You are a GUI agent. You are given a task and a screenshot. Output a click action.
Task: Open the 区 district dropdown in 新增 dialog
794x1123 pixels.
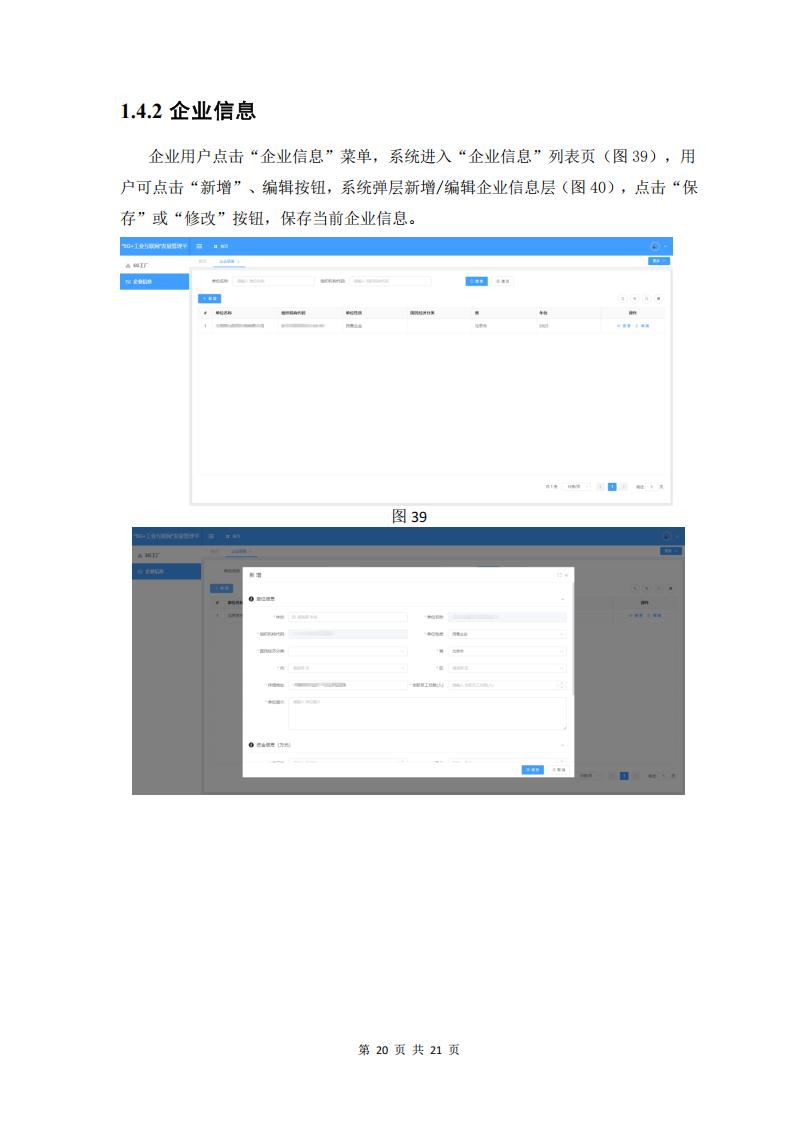click(x=508, y=668)
